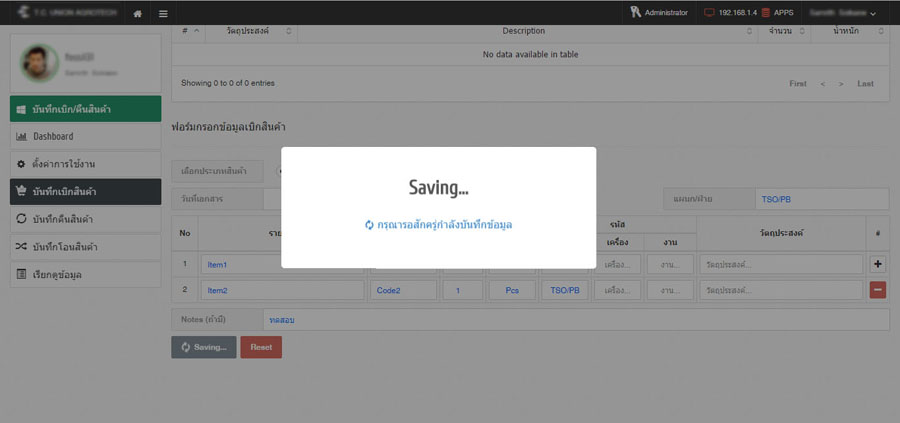Screen dimensions: 900x423
Task: Click the งาน field in row 2
Action: (x=670, y=290)
